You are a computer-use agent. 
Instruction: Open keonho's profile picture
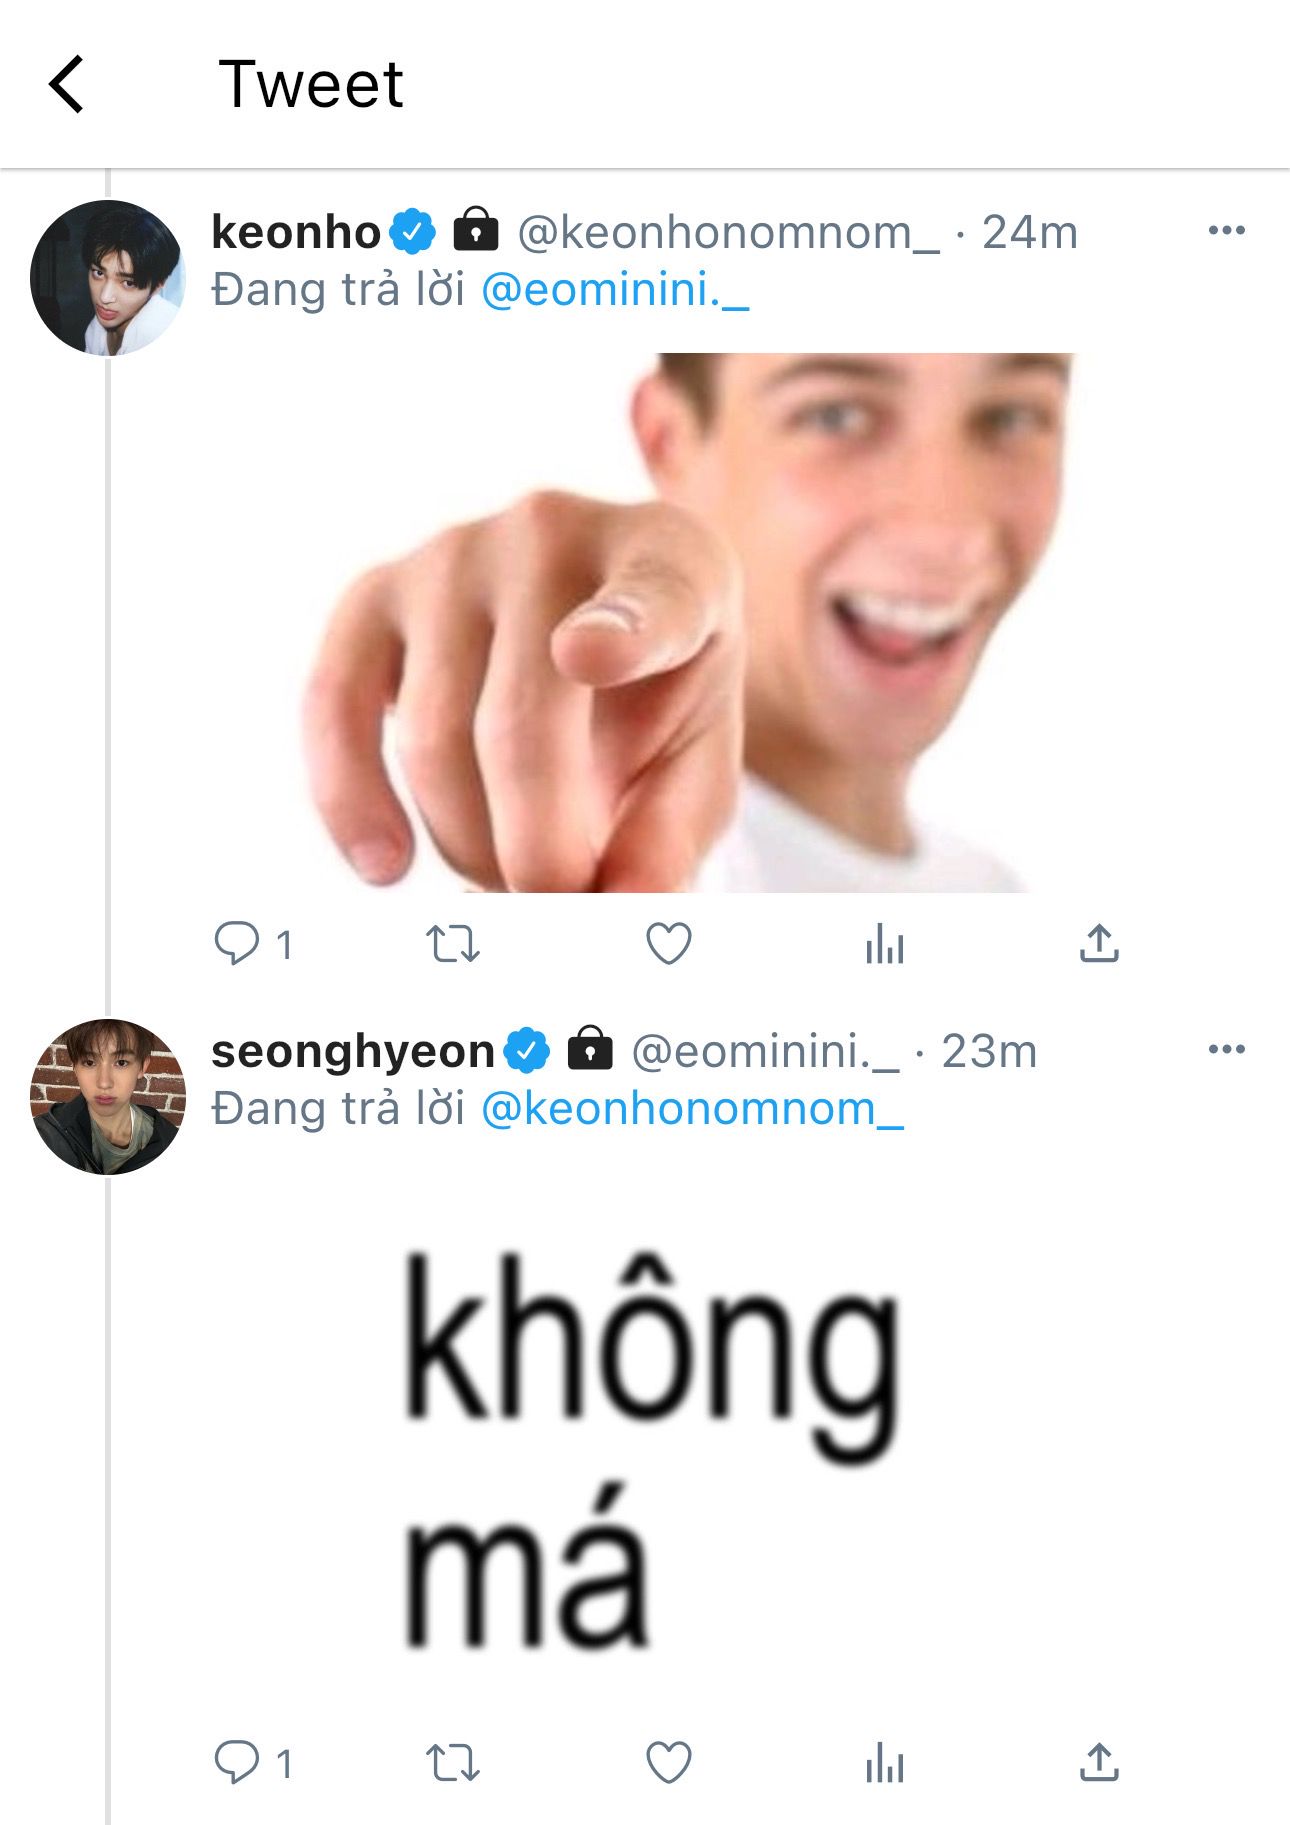[x=108, y=278]
